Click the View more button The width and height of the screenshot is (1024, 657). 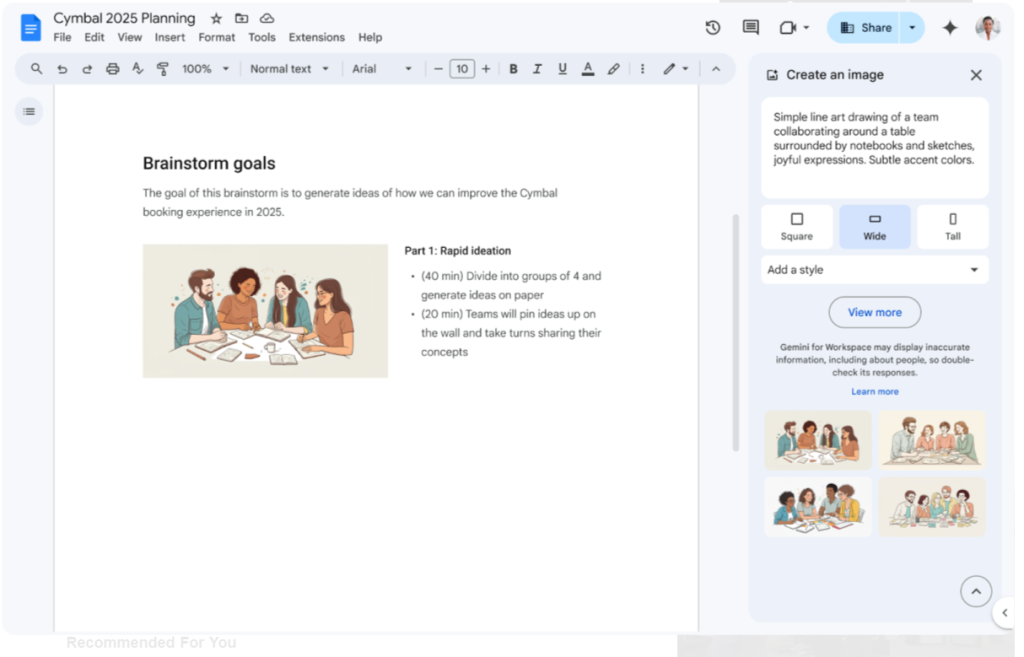click(874, 312)
